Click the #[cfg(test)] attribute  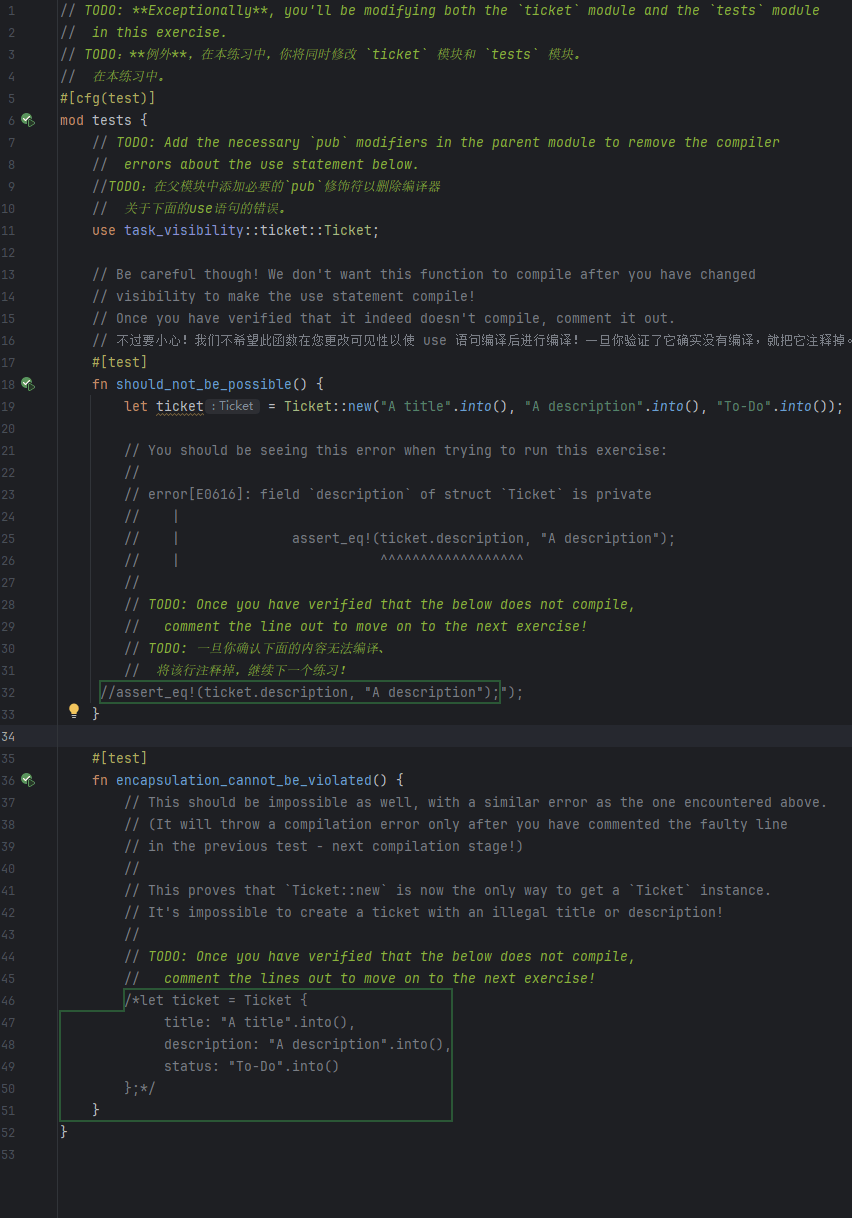(107, 98)
